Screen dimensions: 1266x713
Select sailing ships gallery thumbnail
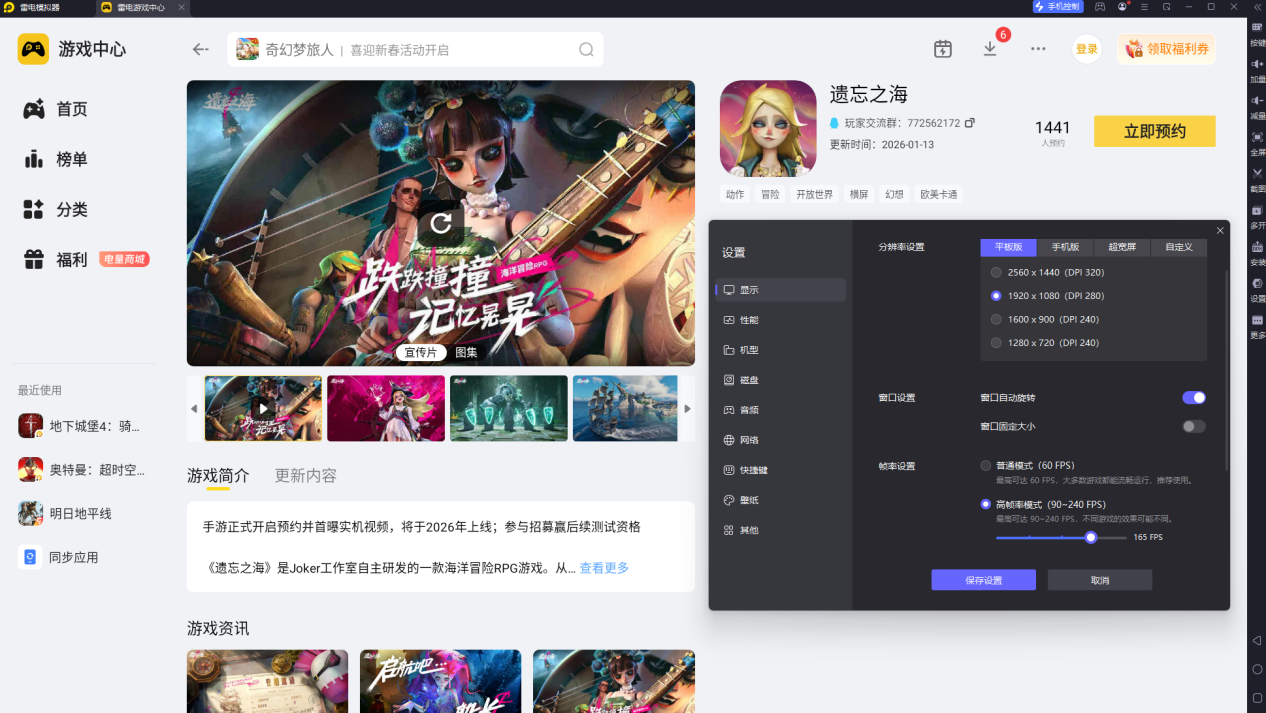point(625,408)
